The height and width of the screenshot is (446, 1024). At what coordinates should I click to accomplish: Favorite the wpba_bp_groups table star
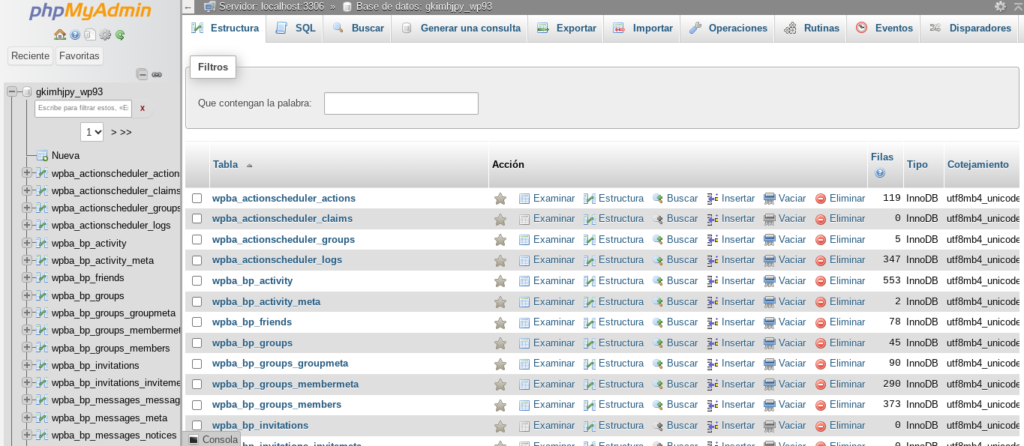(500, 343)
